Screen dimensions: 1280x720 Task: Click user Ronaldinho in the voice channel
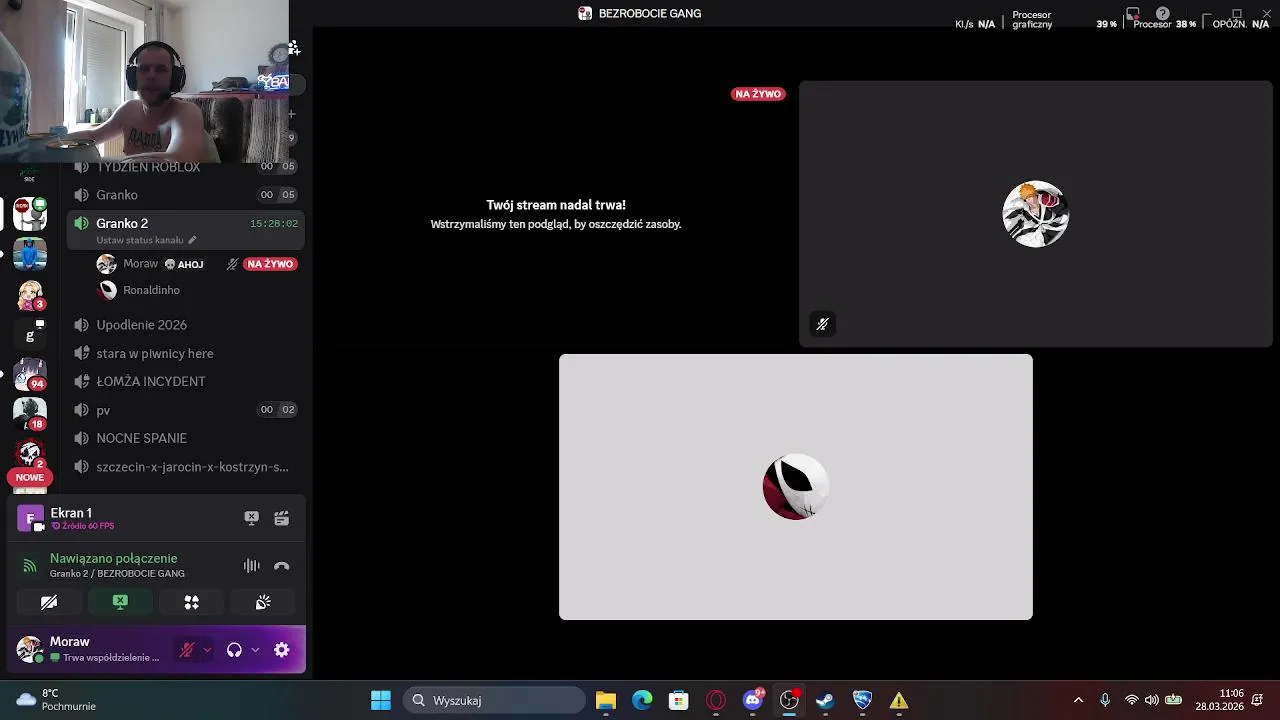(151, 290)
